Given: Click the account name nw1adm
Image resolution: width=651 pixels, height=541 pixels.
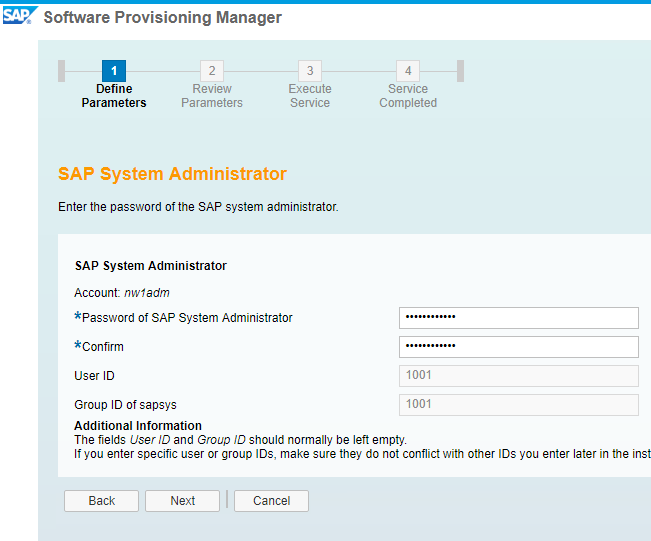Looking at the screenshot, I should 147,293.
